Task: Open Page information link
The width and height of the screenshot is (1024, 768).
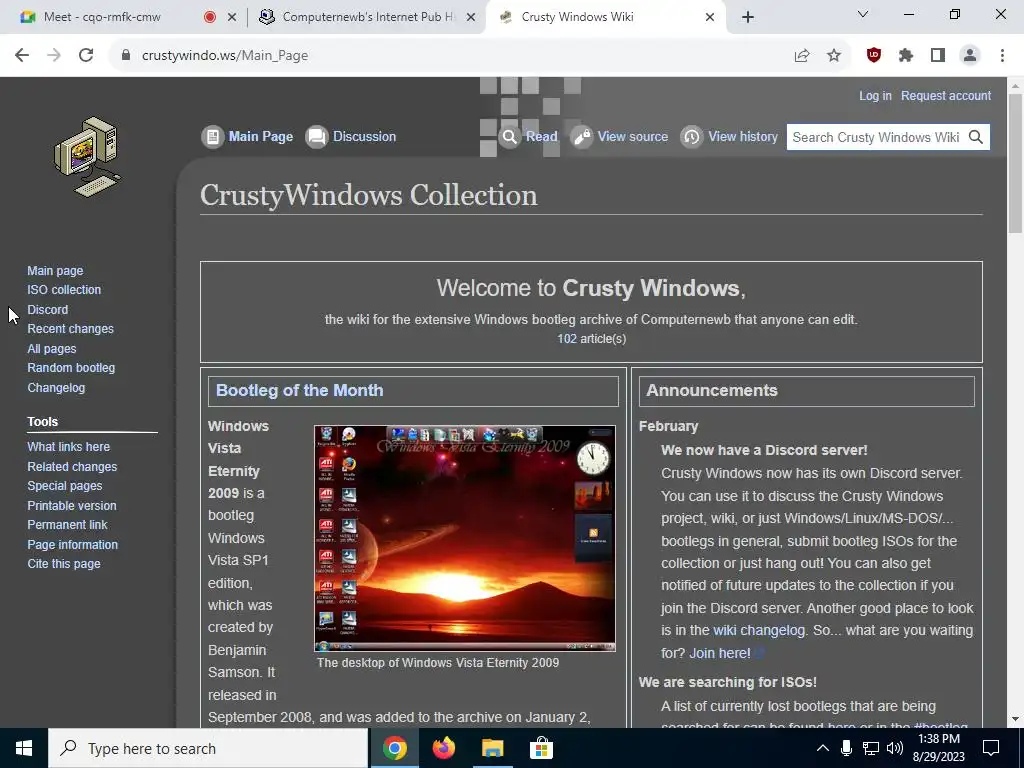Action: pos(72,544)
